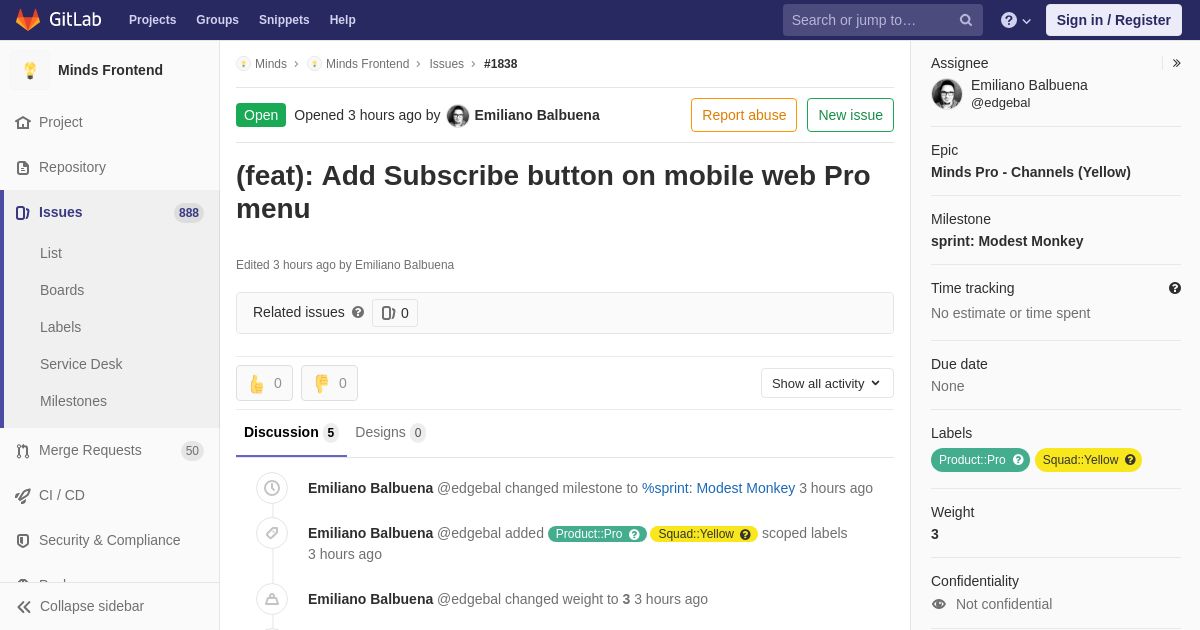The width and height of the screenshot is (1200, 630).
Task: Click the weight change activity icon
Action: (272, 599)
